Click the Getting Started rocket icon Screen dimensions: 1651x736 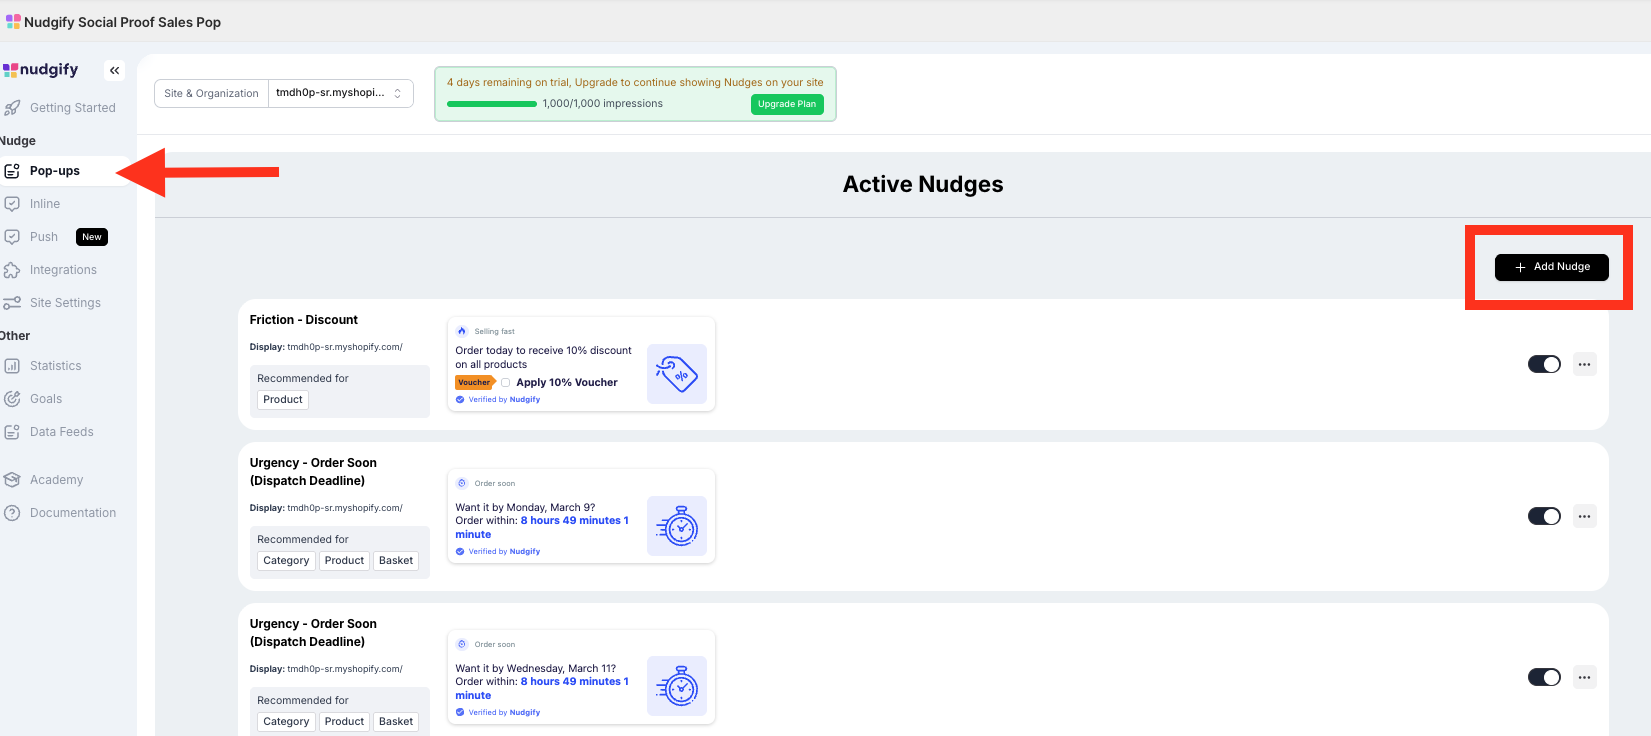12,108
